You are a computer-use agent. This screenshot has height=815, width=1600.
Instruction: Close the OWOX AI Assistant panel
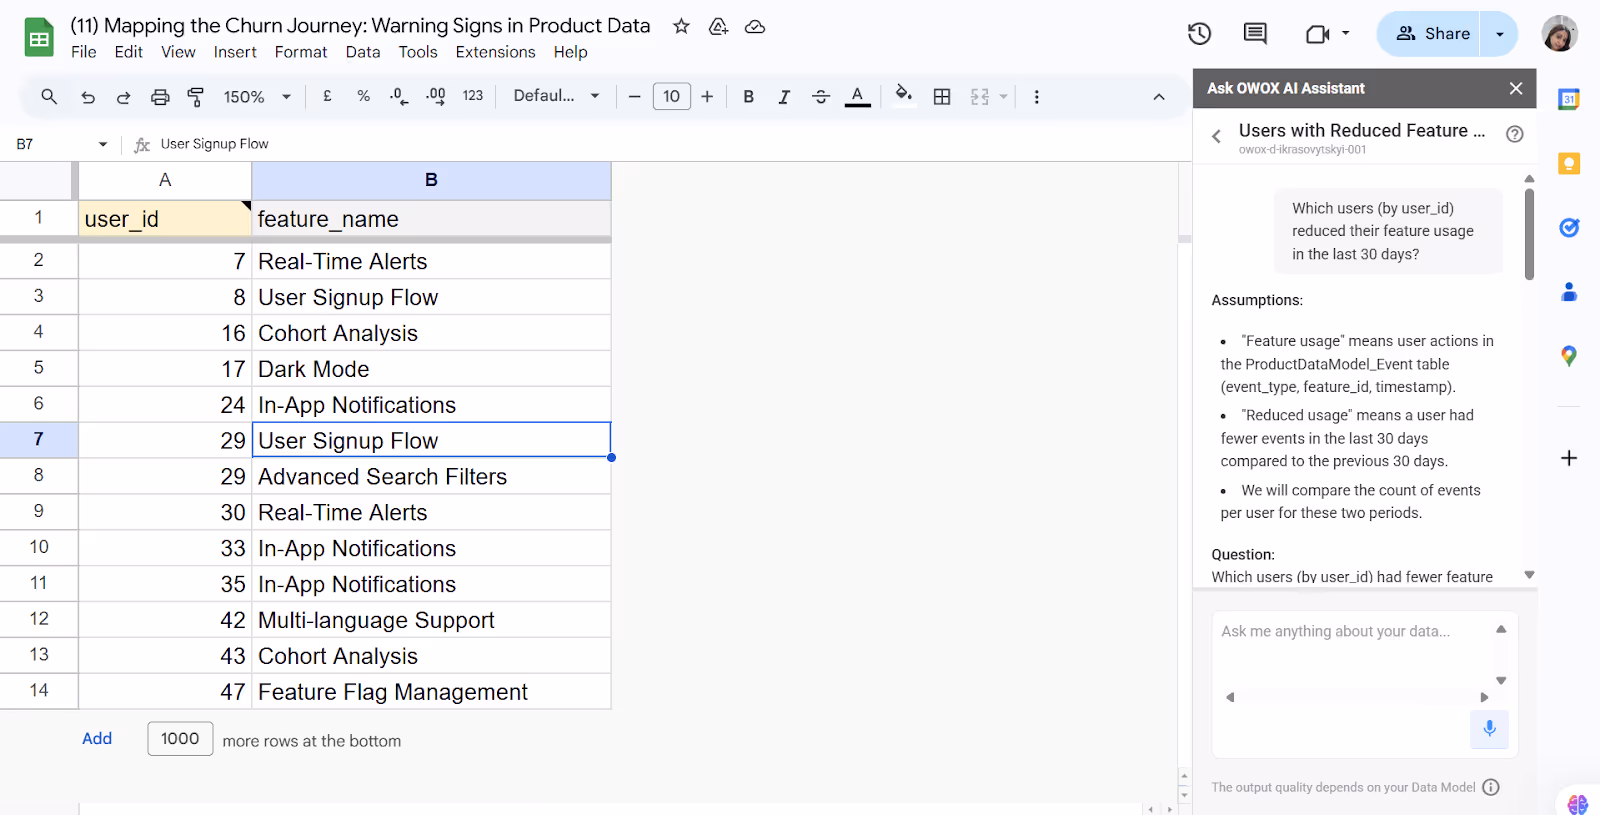click(1516, 88)
